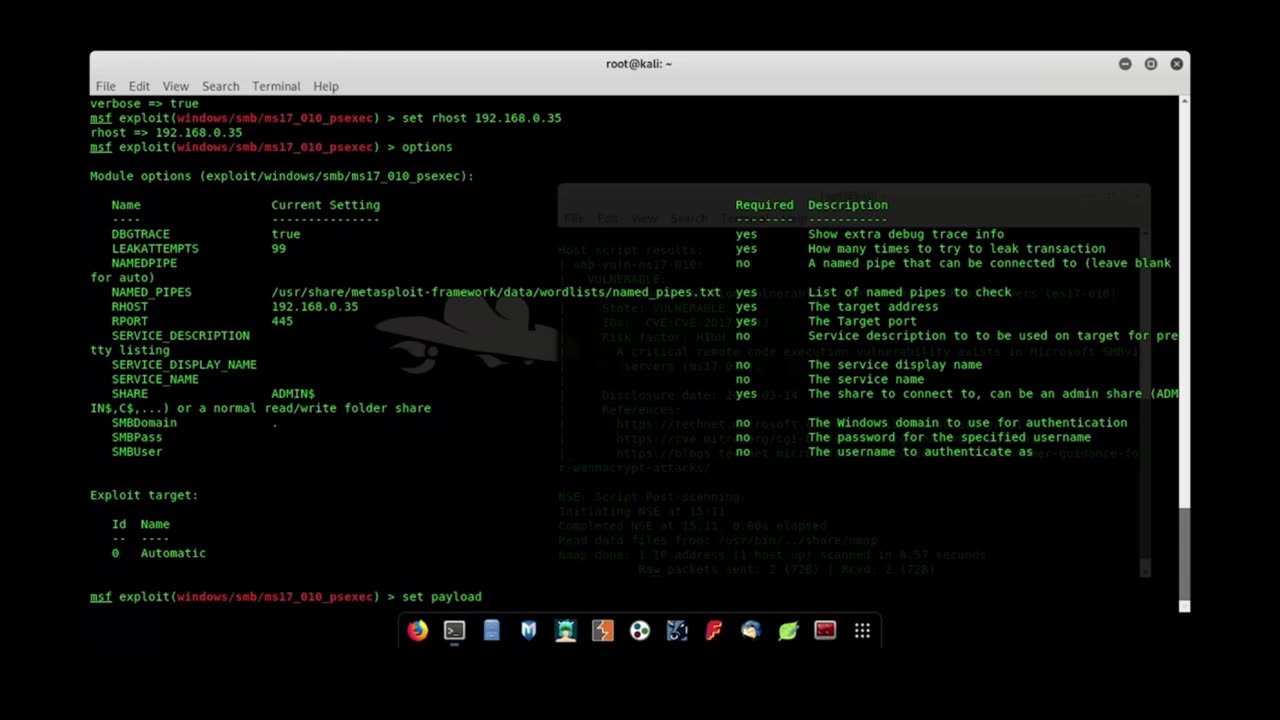Viewport: 1280px width, 720px height.
Task: Click the RPORT option name
Action: 129,321
